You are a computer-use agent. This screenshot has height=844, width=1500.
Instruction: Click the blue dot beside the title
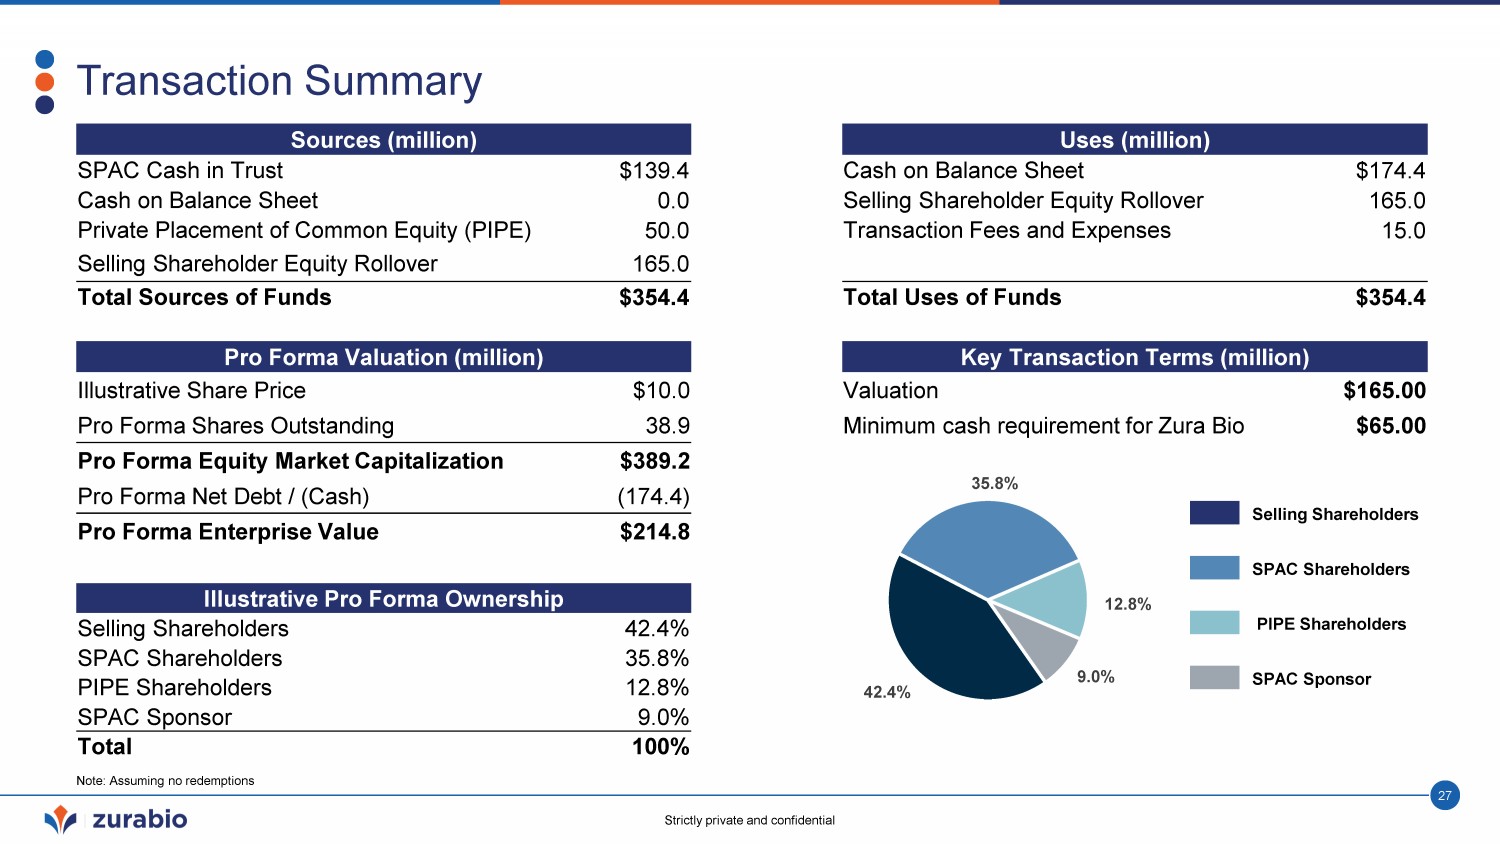click(45, 60)
